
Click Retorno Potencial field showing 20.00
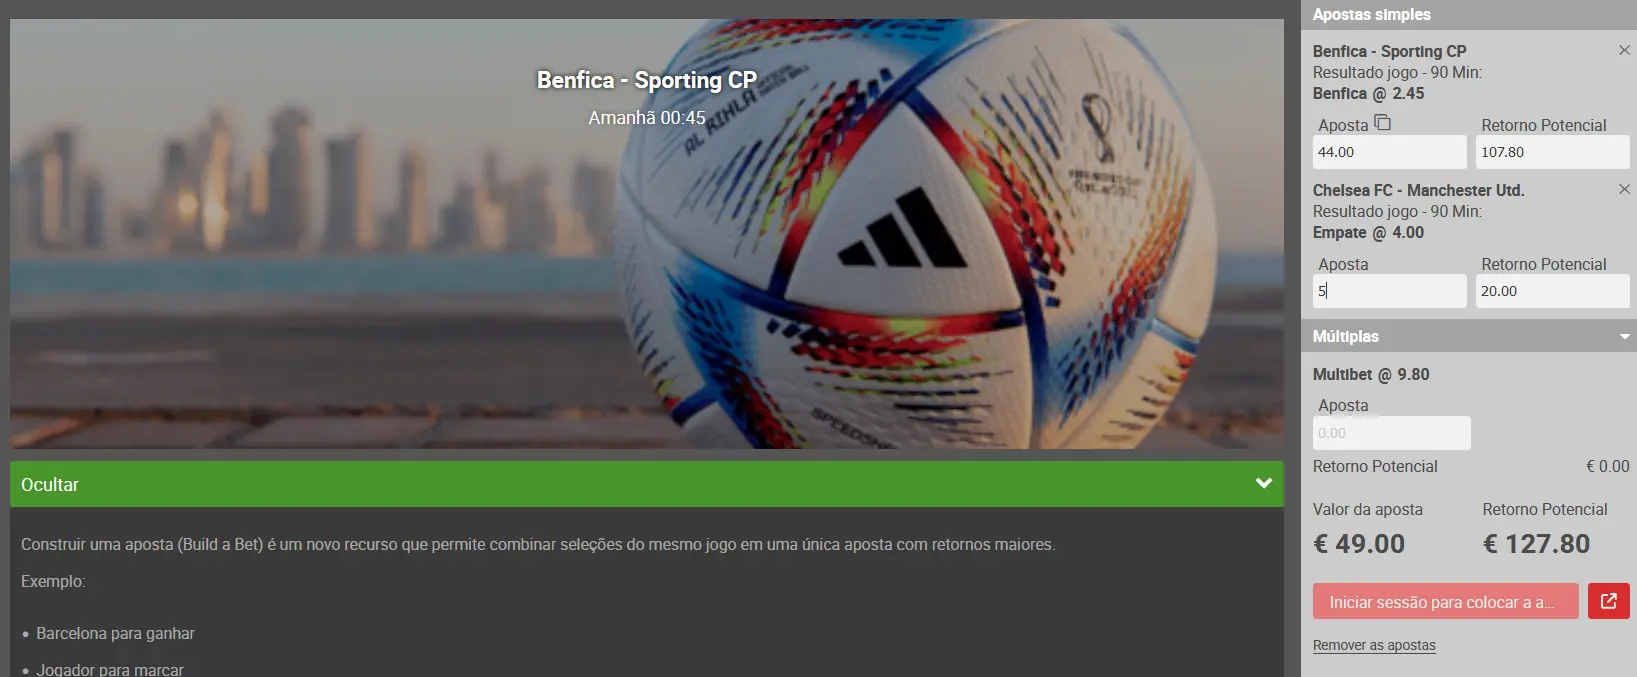[x=1552, y=291]
